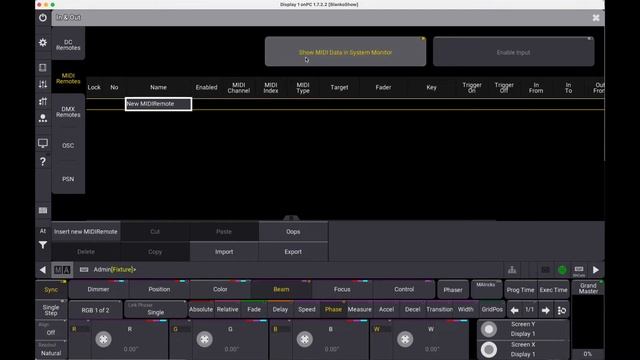Click the green circle status icon
This screenshot has height=360, width=640.
click(562, 270)
